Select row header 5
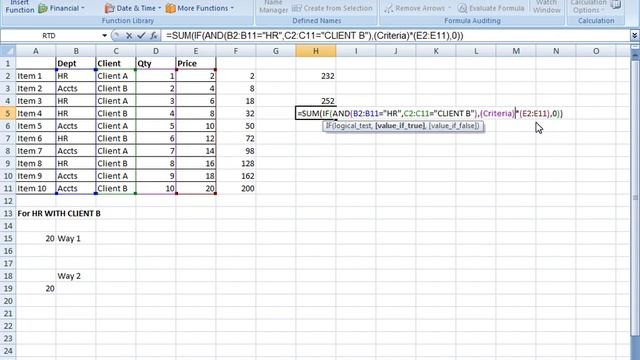 tap(8, 113)
